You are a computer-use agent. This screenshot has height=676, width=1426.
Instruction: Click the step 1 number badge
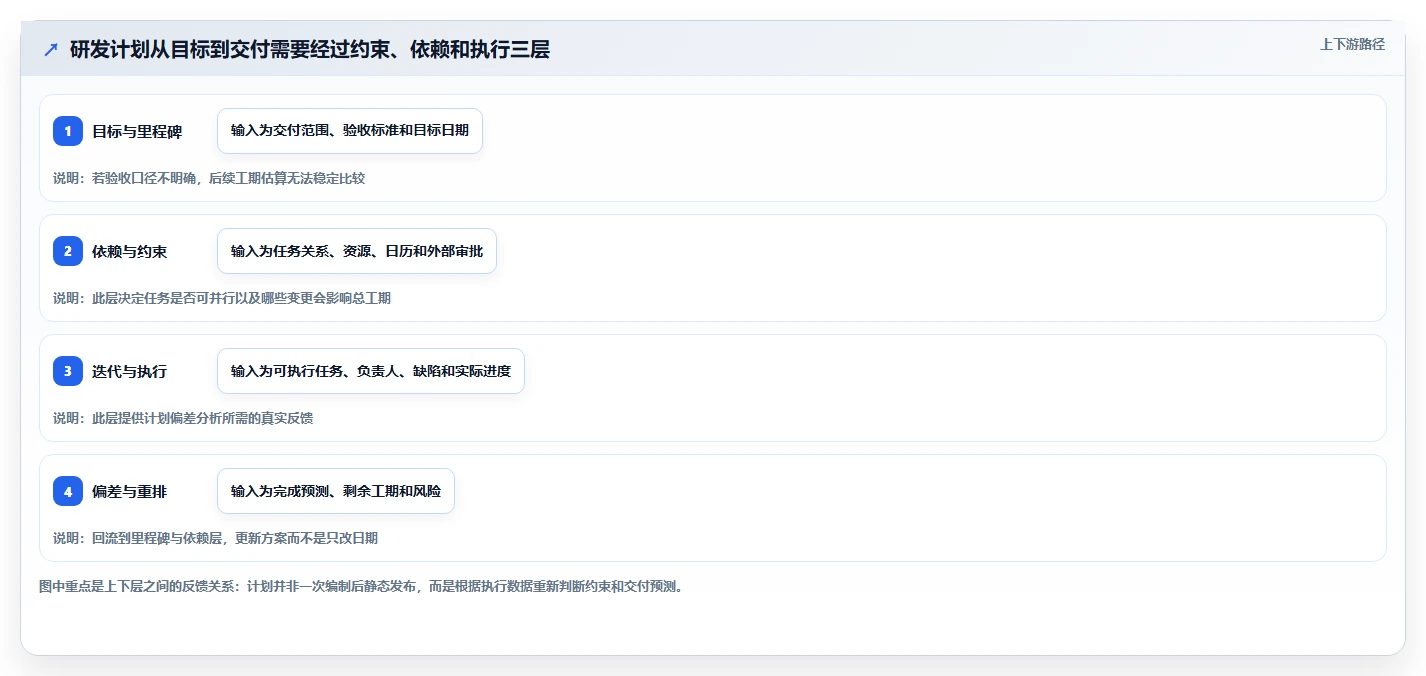68,131
